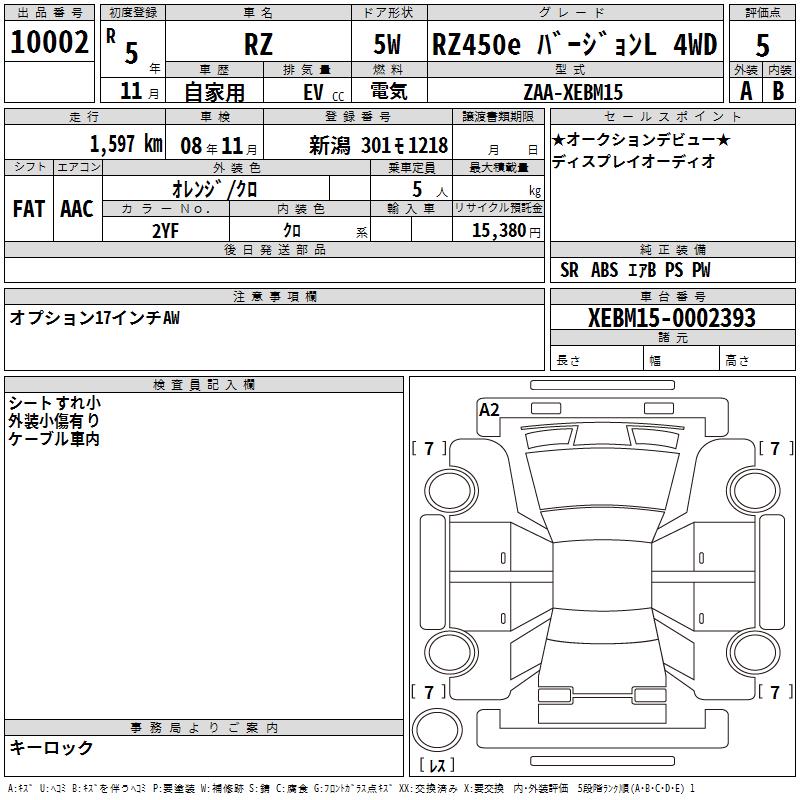Select ★オークションデビュー★ sales point line
The width and height of the screenshot is (800, 800).
coord(641,139)
